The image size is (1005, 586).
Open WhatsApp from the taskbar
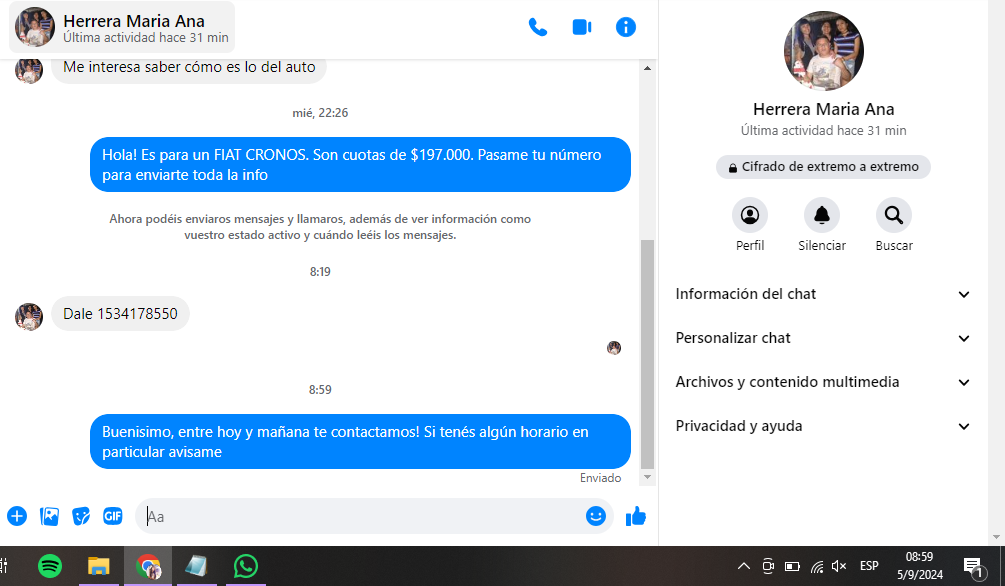tap(246, 566)
